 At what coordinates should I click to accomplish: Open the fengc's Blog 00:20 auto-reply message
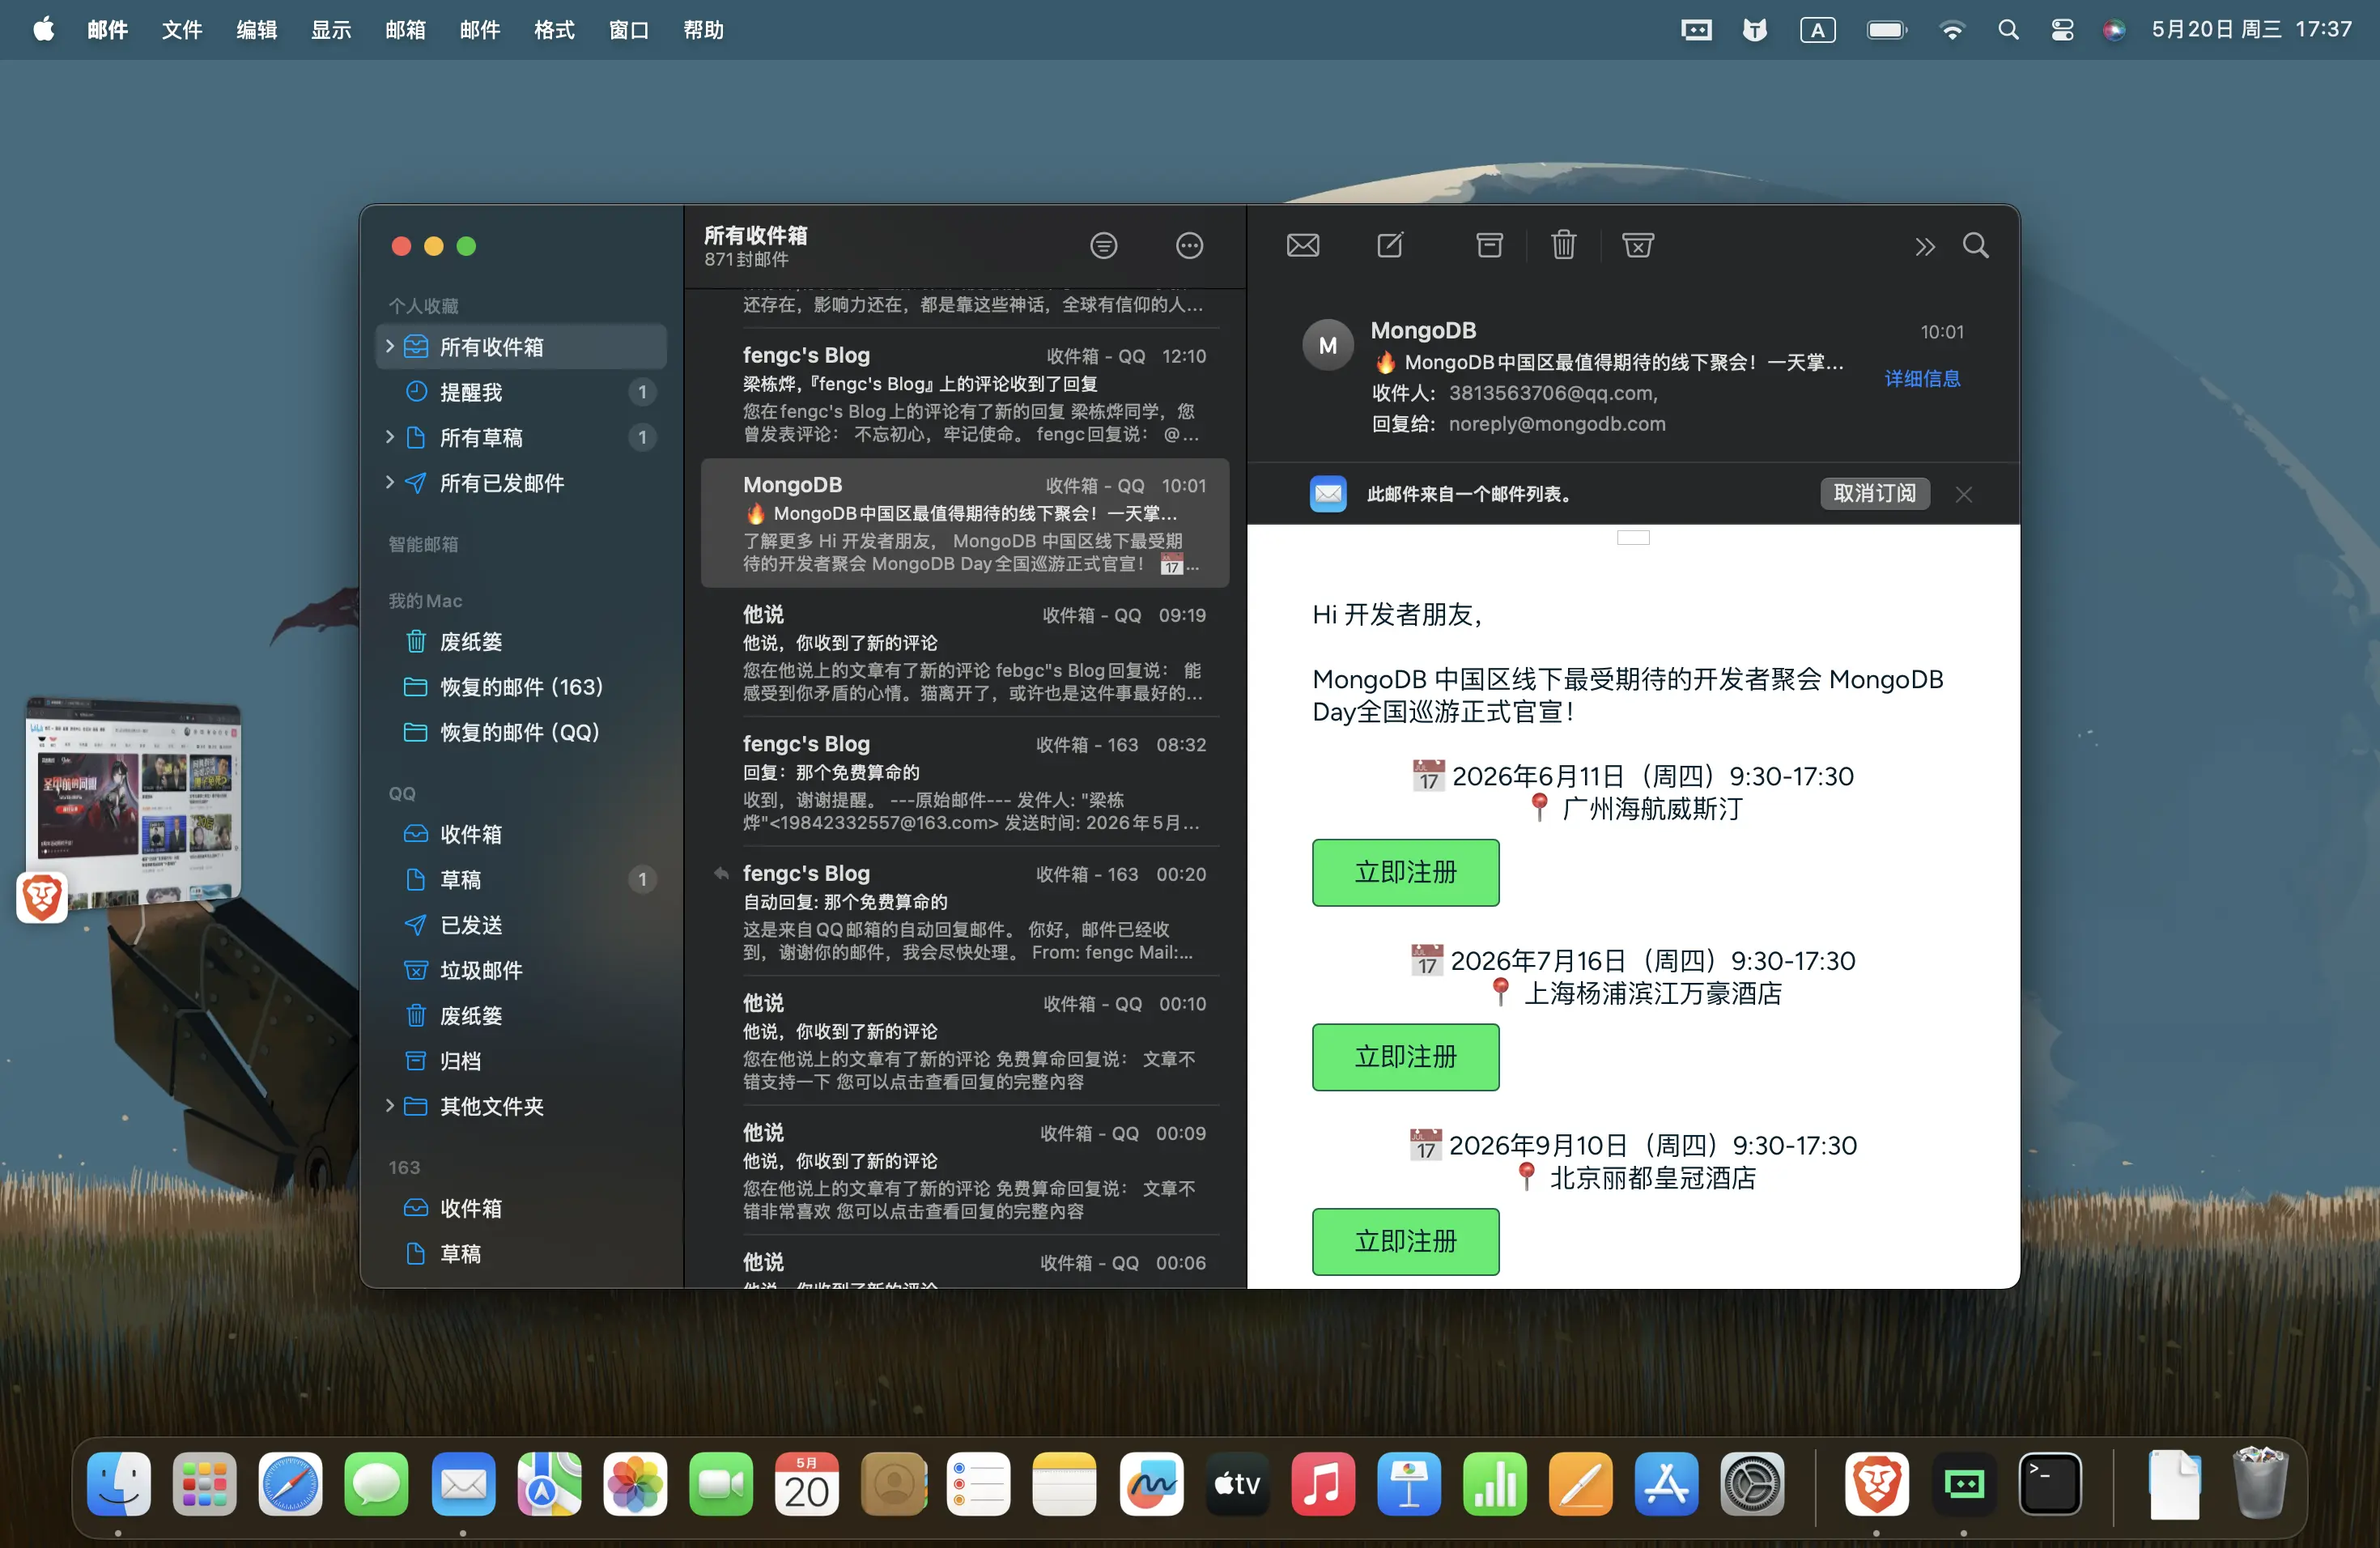[965, 912]
